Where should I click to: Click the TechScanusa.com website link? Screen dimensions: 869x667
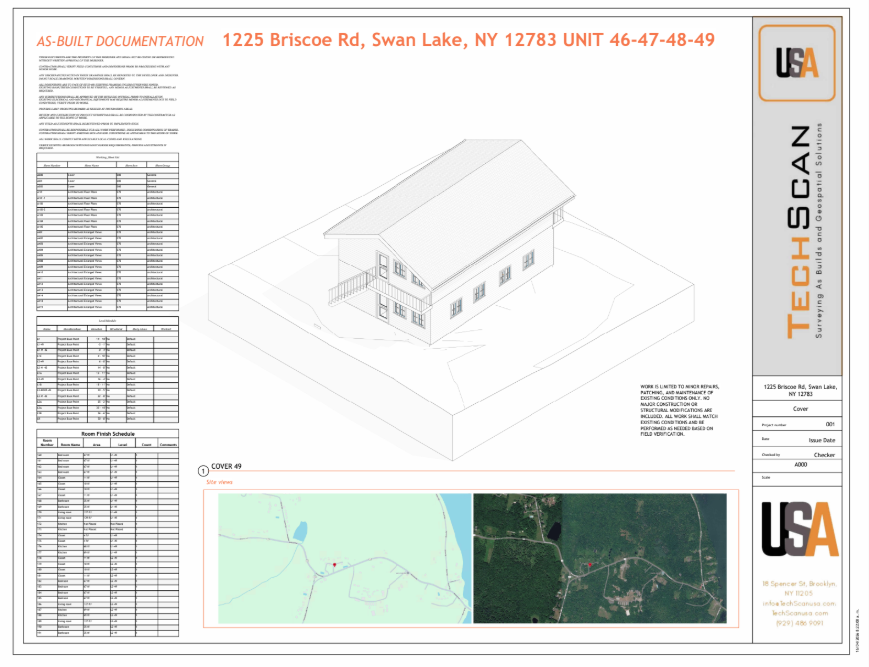798,612
